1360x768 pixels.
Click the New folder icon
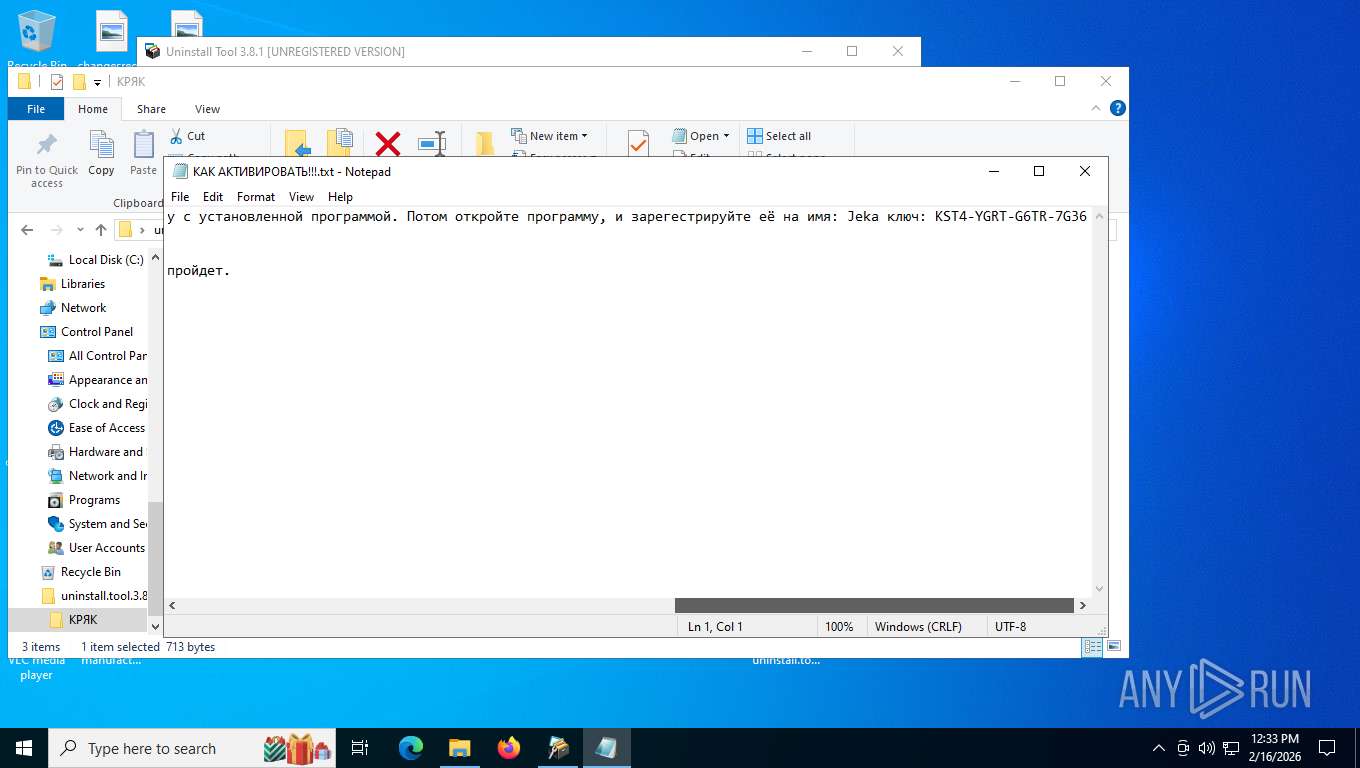pyautogui.click(x=485, y=144)
